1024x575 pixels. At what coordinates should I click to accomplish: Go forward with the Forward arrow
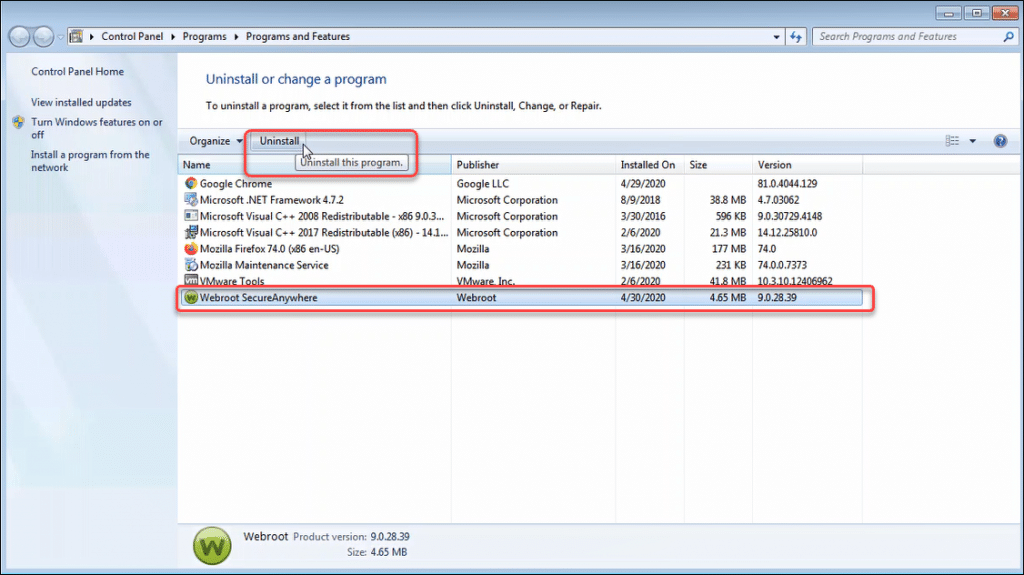click(43, 37)
